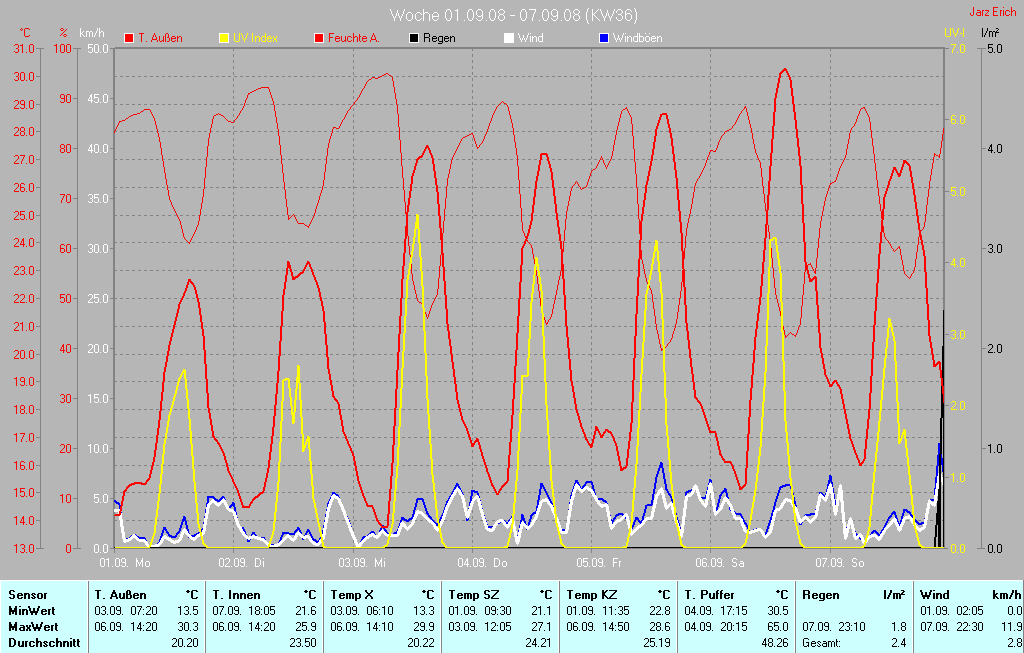The width and height of the screenshot is (1024, 653).
Task: Click the timestamp '03.09. 07:20'
Action: [125, 611]
